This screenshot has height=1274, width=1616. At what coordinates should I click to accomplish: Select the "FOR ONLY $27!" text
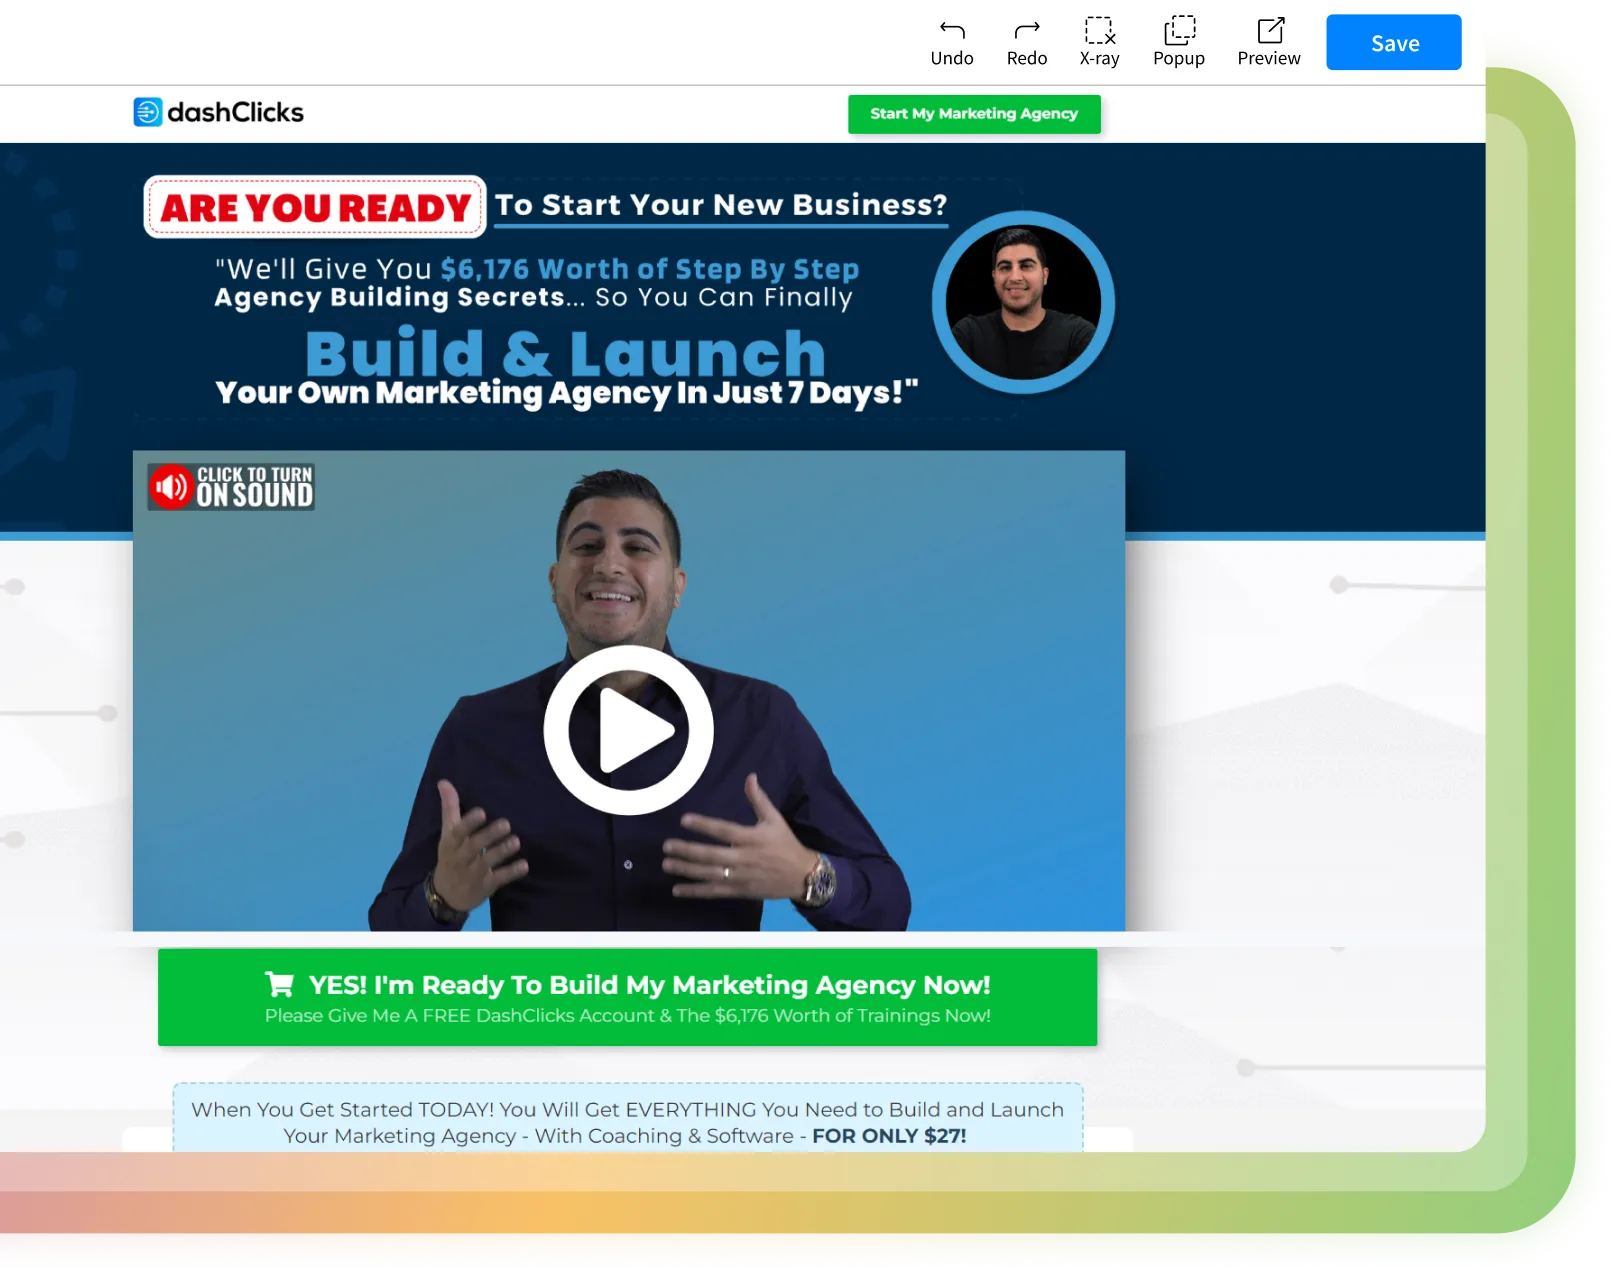point(889,1136)
